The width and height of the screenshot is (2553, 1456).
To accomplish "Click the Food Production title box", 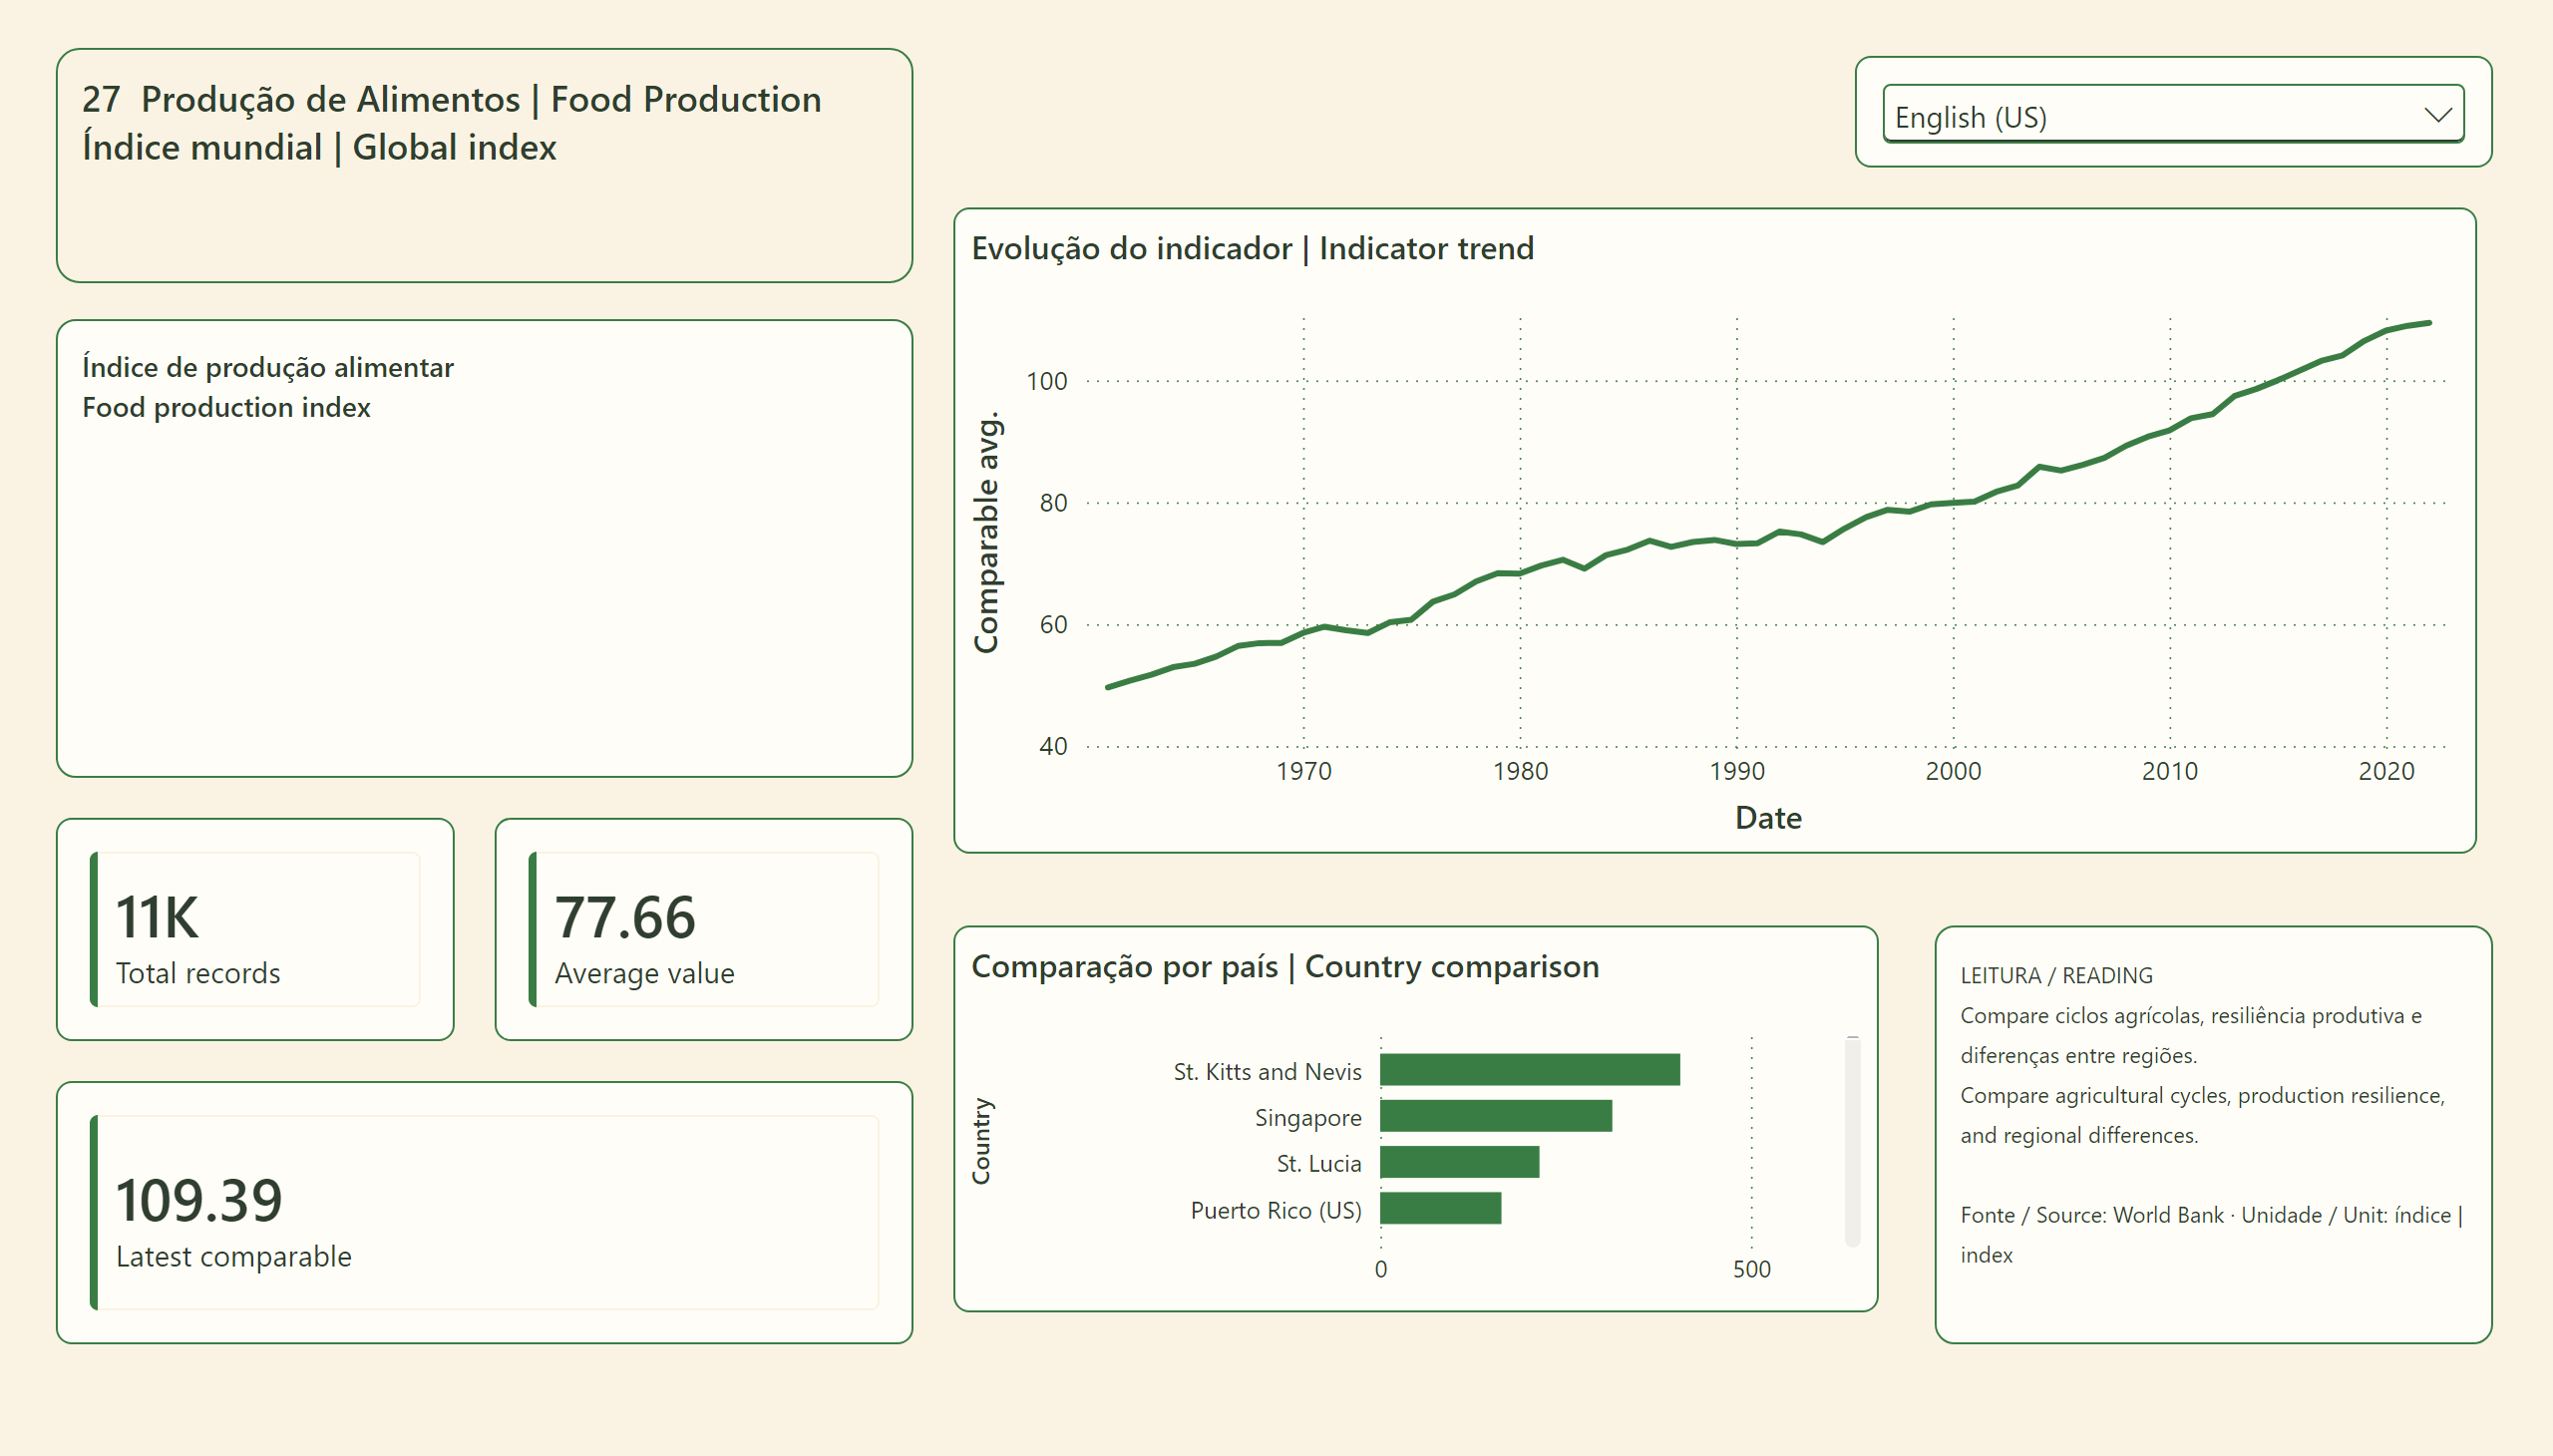I will 484,165.
